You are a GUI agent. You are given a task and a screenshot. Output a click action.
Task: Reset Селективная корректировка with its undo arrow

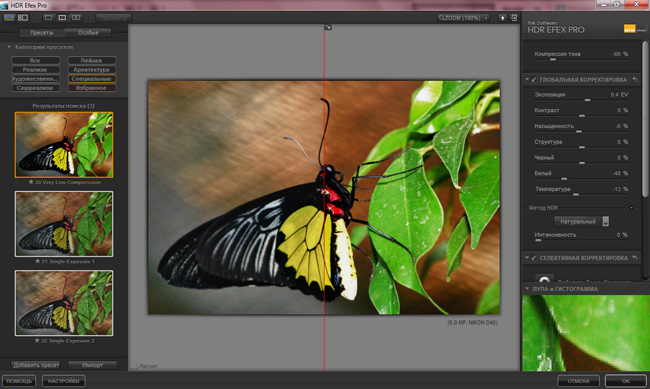pyautogui.click(x=635, y=258)
